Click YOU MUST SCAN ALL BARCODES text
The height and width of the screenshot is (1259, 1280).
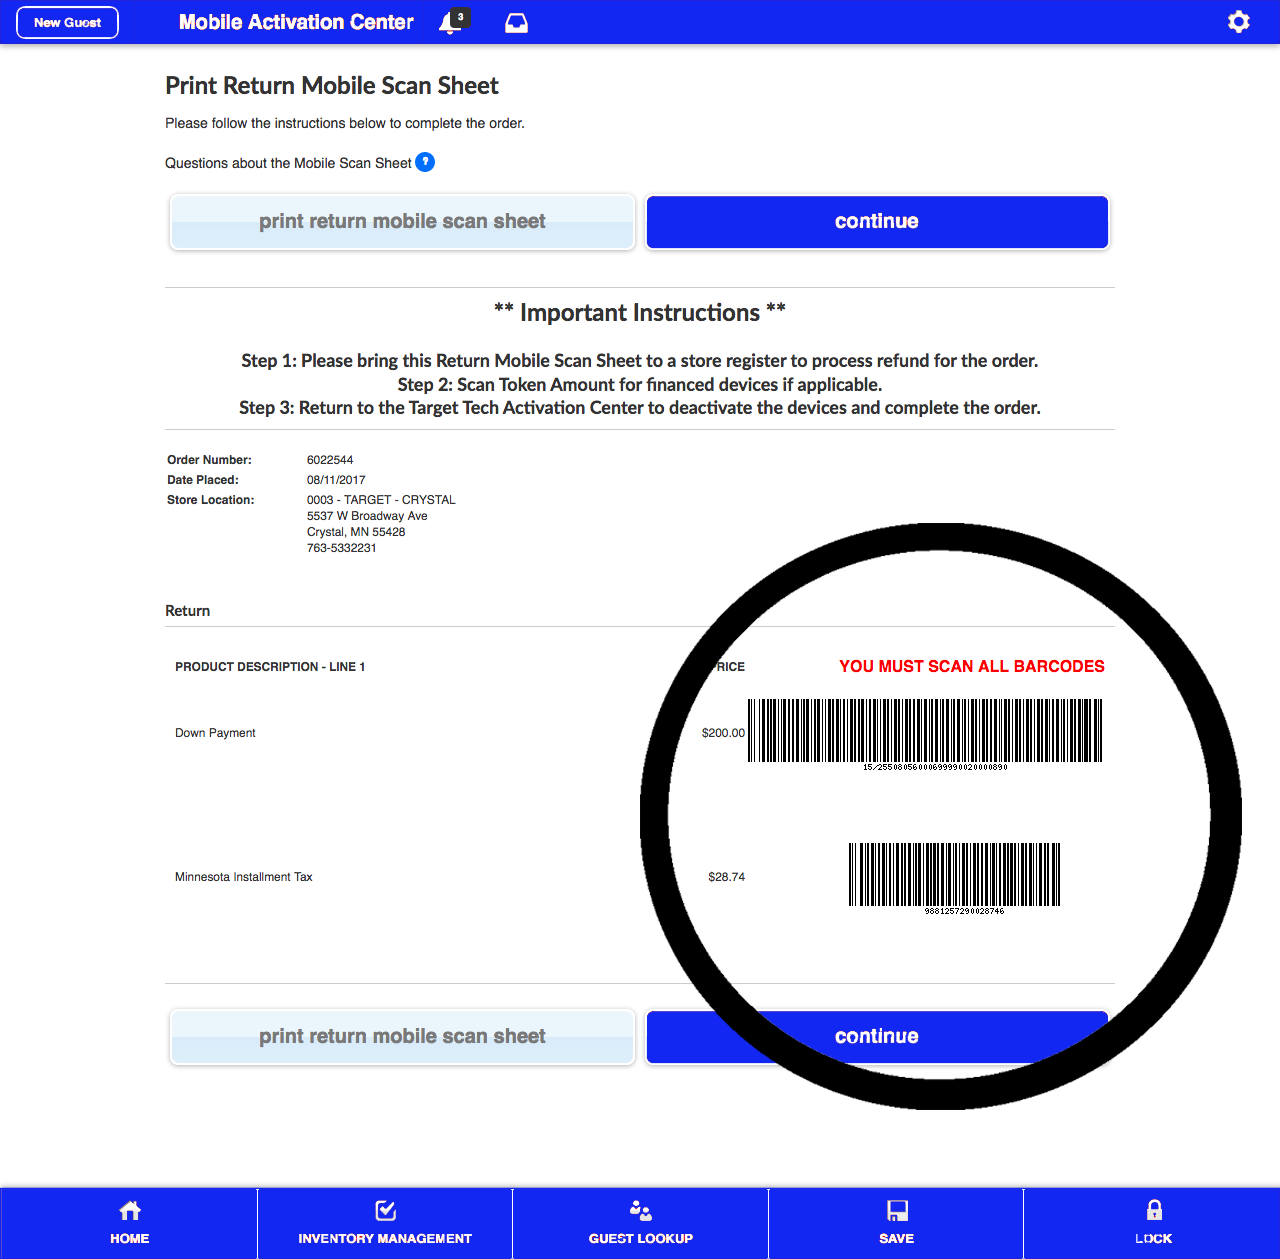pos(972,666)
